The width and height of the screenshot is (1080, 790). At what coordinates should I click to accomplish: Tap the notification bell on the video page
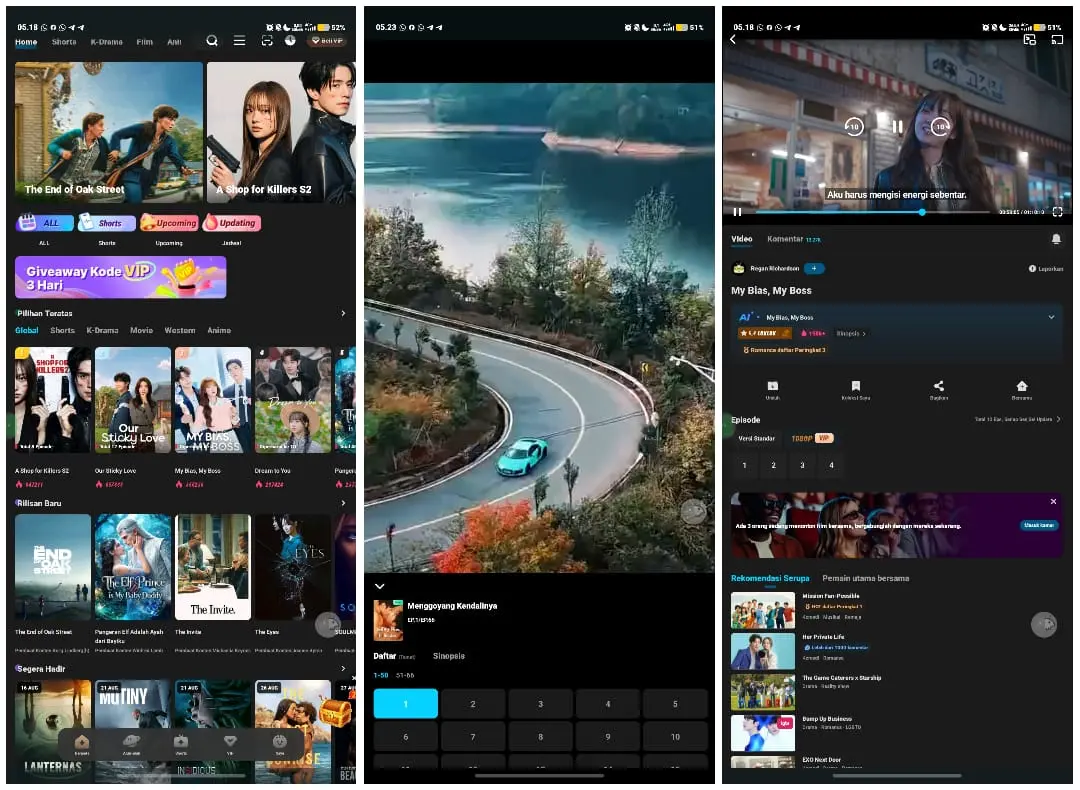click(x=1056, y=239)
